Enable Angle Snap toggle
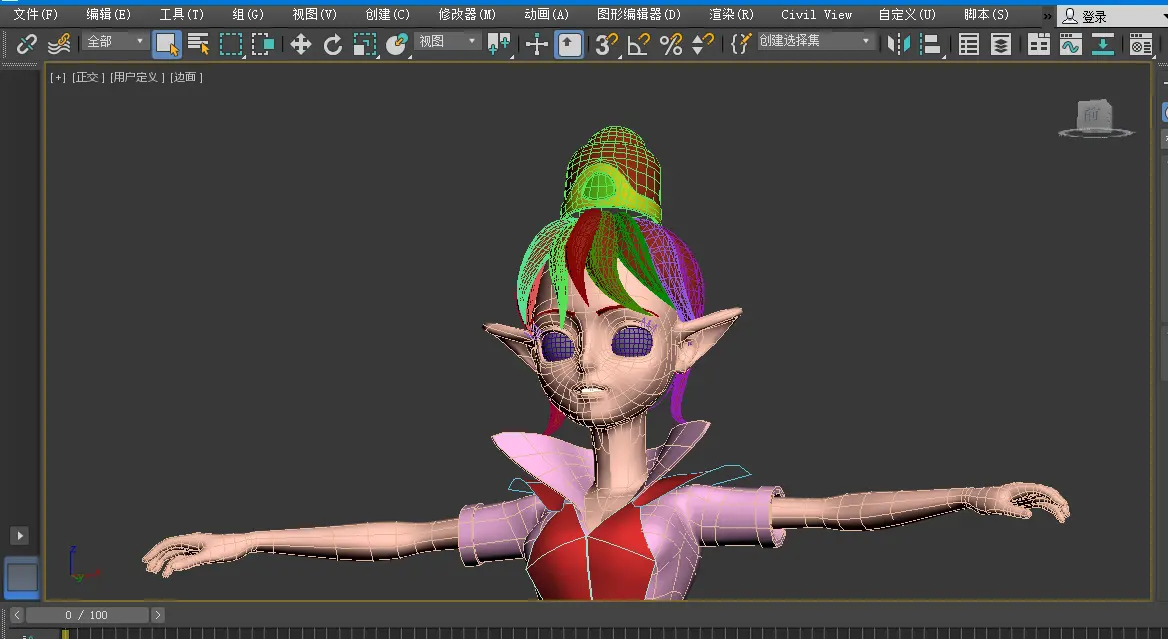This screenshot has height=639, width=1168. click(x=638, y=44)
